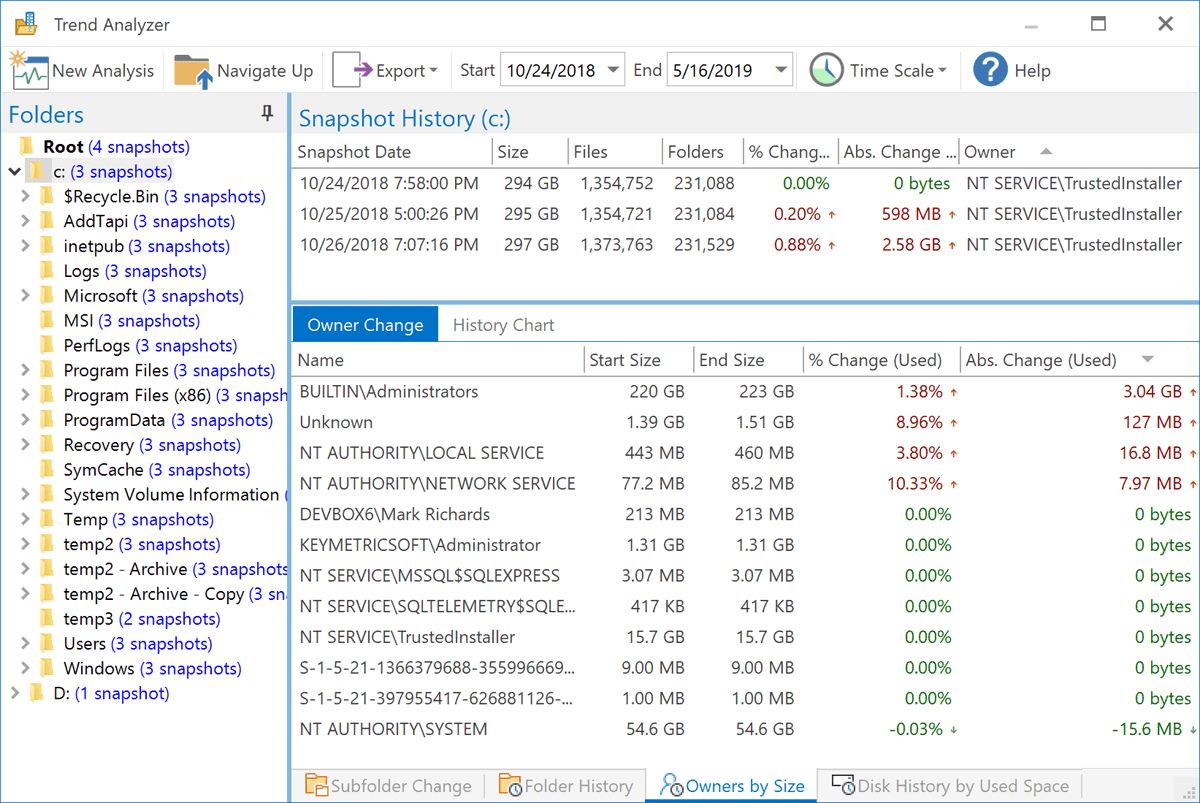Sort by Owner column header
1200x803 pixels.
[1078, 152]
